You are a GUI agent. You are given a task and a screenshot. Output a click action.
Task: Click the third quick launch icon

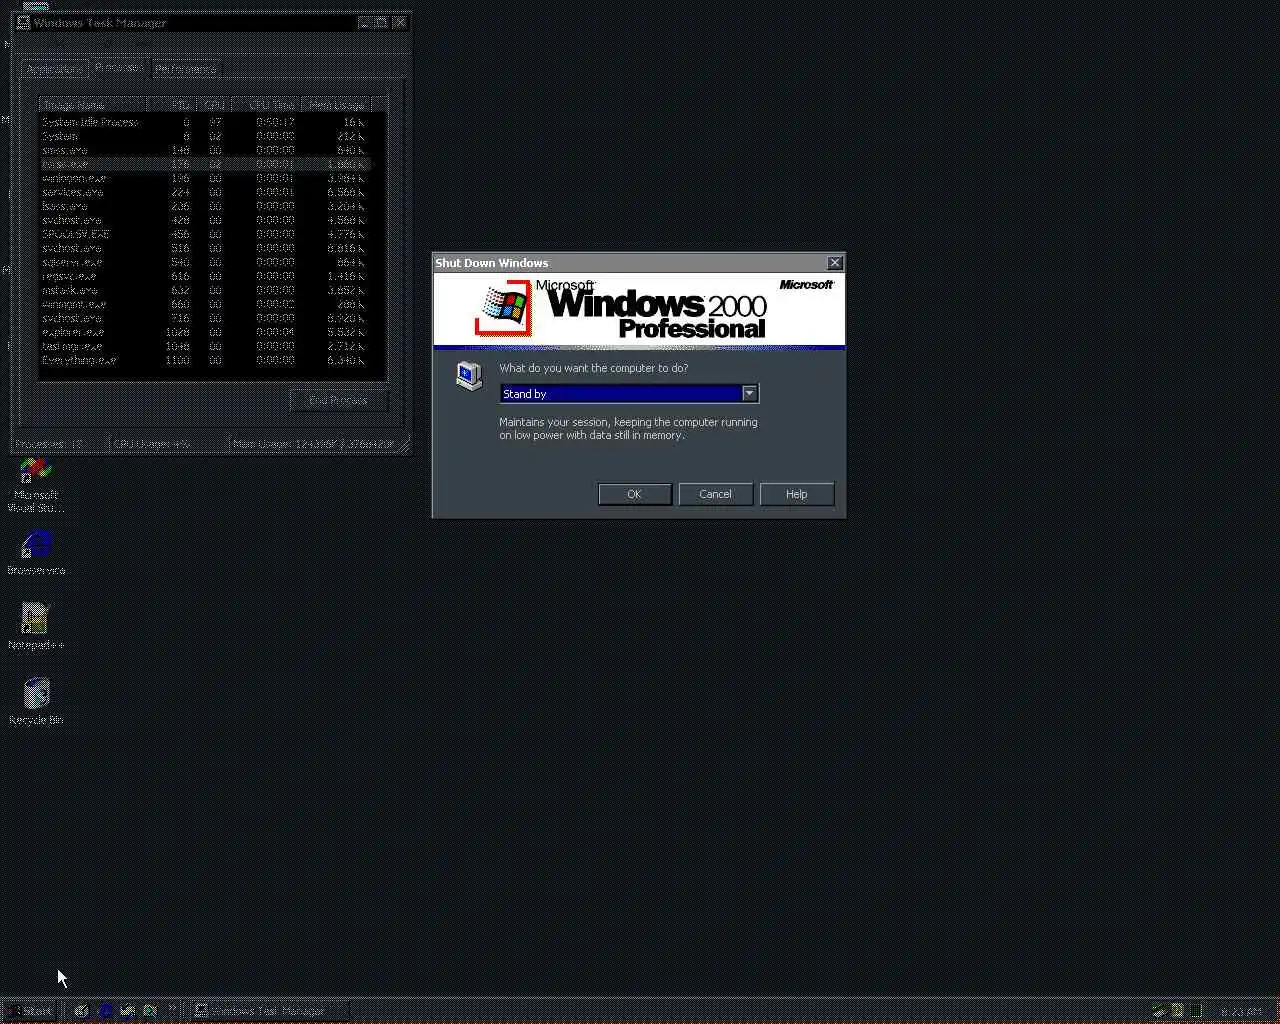(x=127, y=1010)
